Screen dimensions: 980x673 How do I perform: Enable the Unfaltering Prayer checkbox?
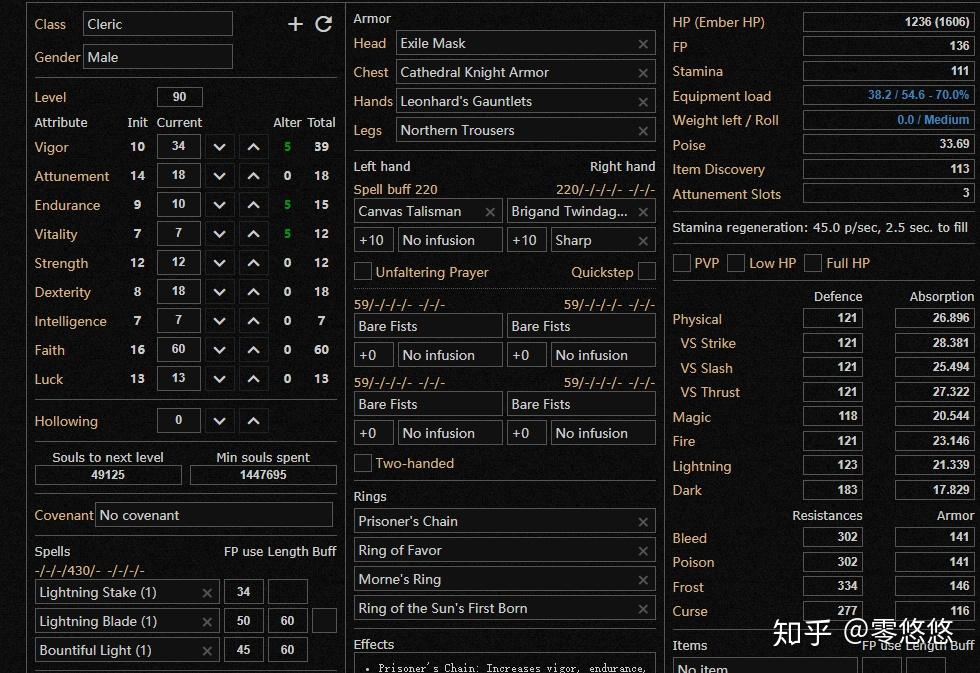(x=362, y=271)
